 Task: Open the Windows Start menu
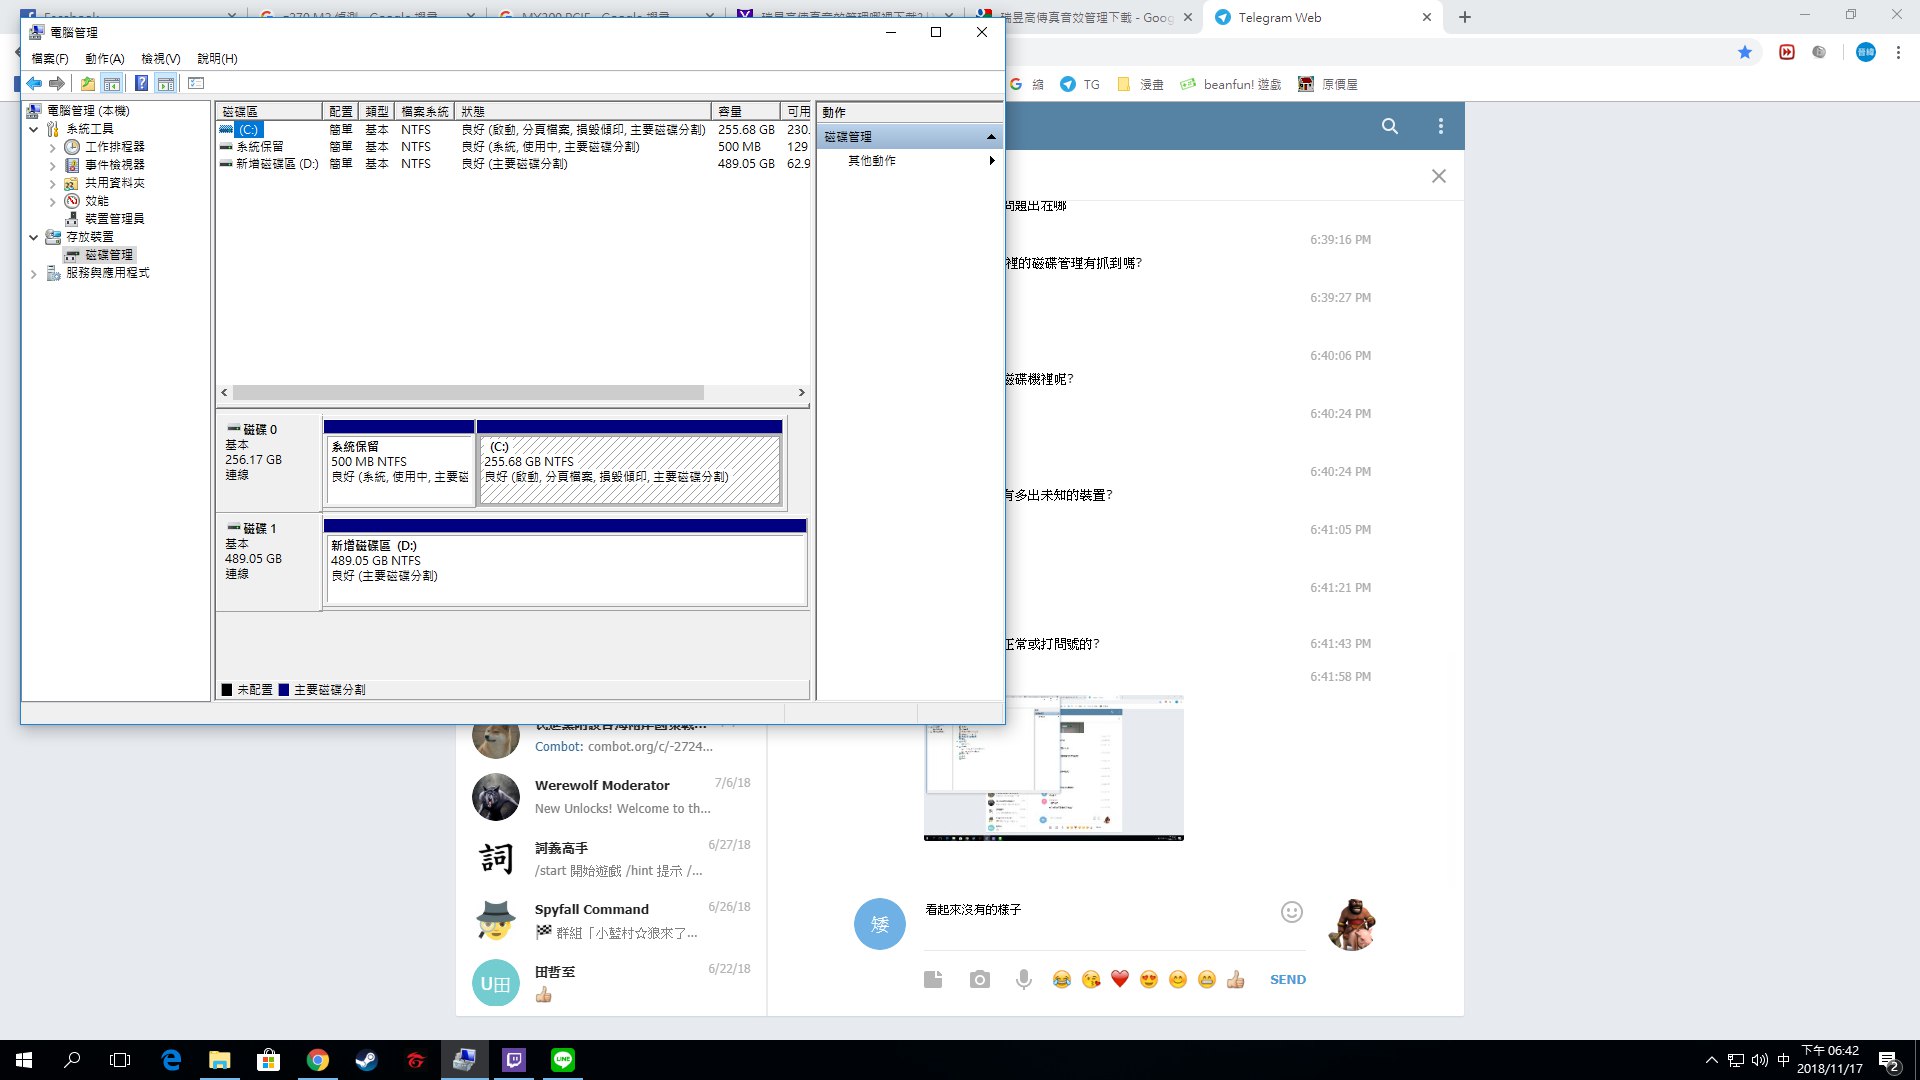pyautogui.click(x=24, y=1060)
